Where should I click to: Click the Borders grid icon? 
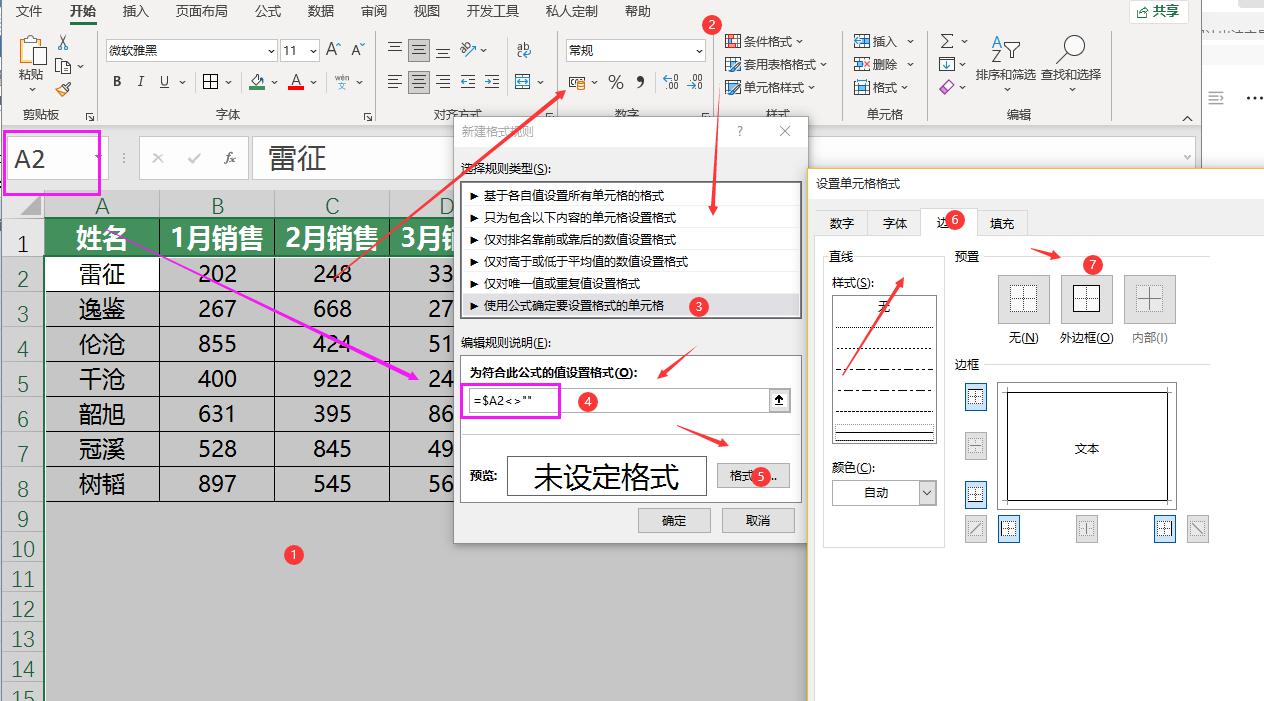(210, 82)
